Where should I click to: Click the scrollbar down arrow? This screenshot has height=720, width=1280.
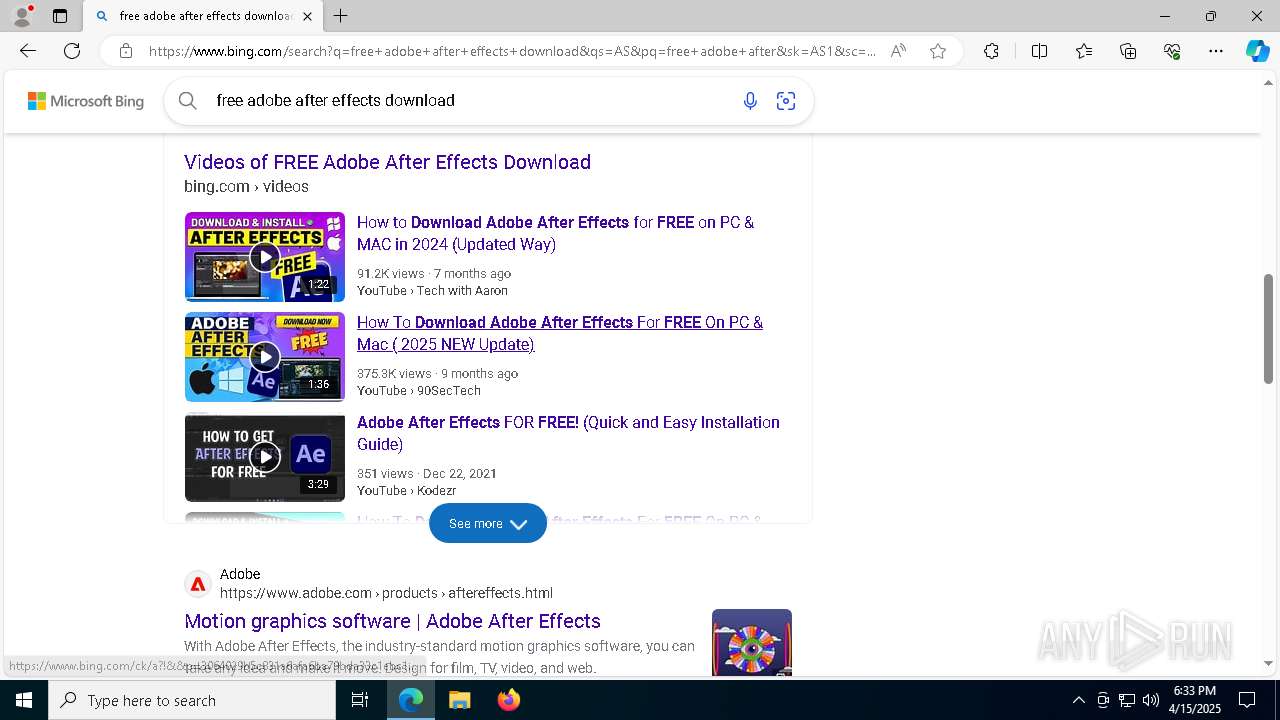point(1268,663)
